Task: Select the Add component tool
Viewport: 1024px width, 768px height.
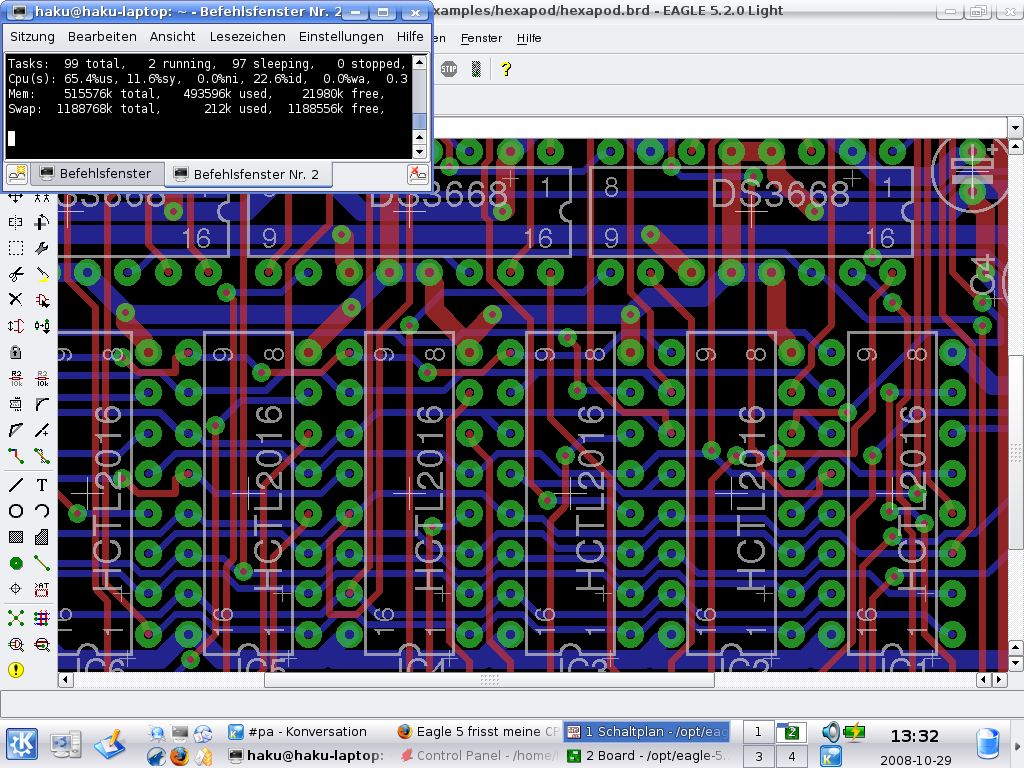Action: [x=42, y=300]
